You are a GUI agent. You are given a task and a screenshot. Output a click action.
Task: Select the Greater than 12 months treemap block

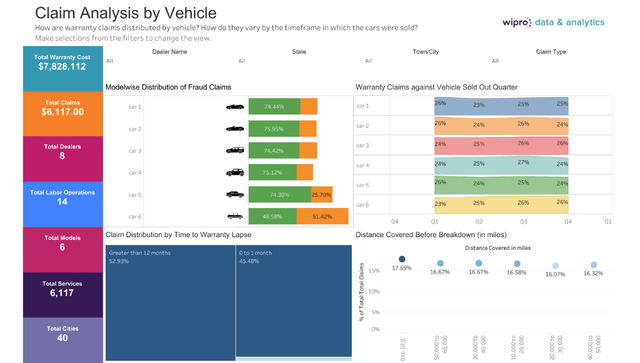(170, 303)
